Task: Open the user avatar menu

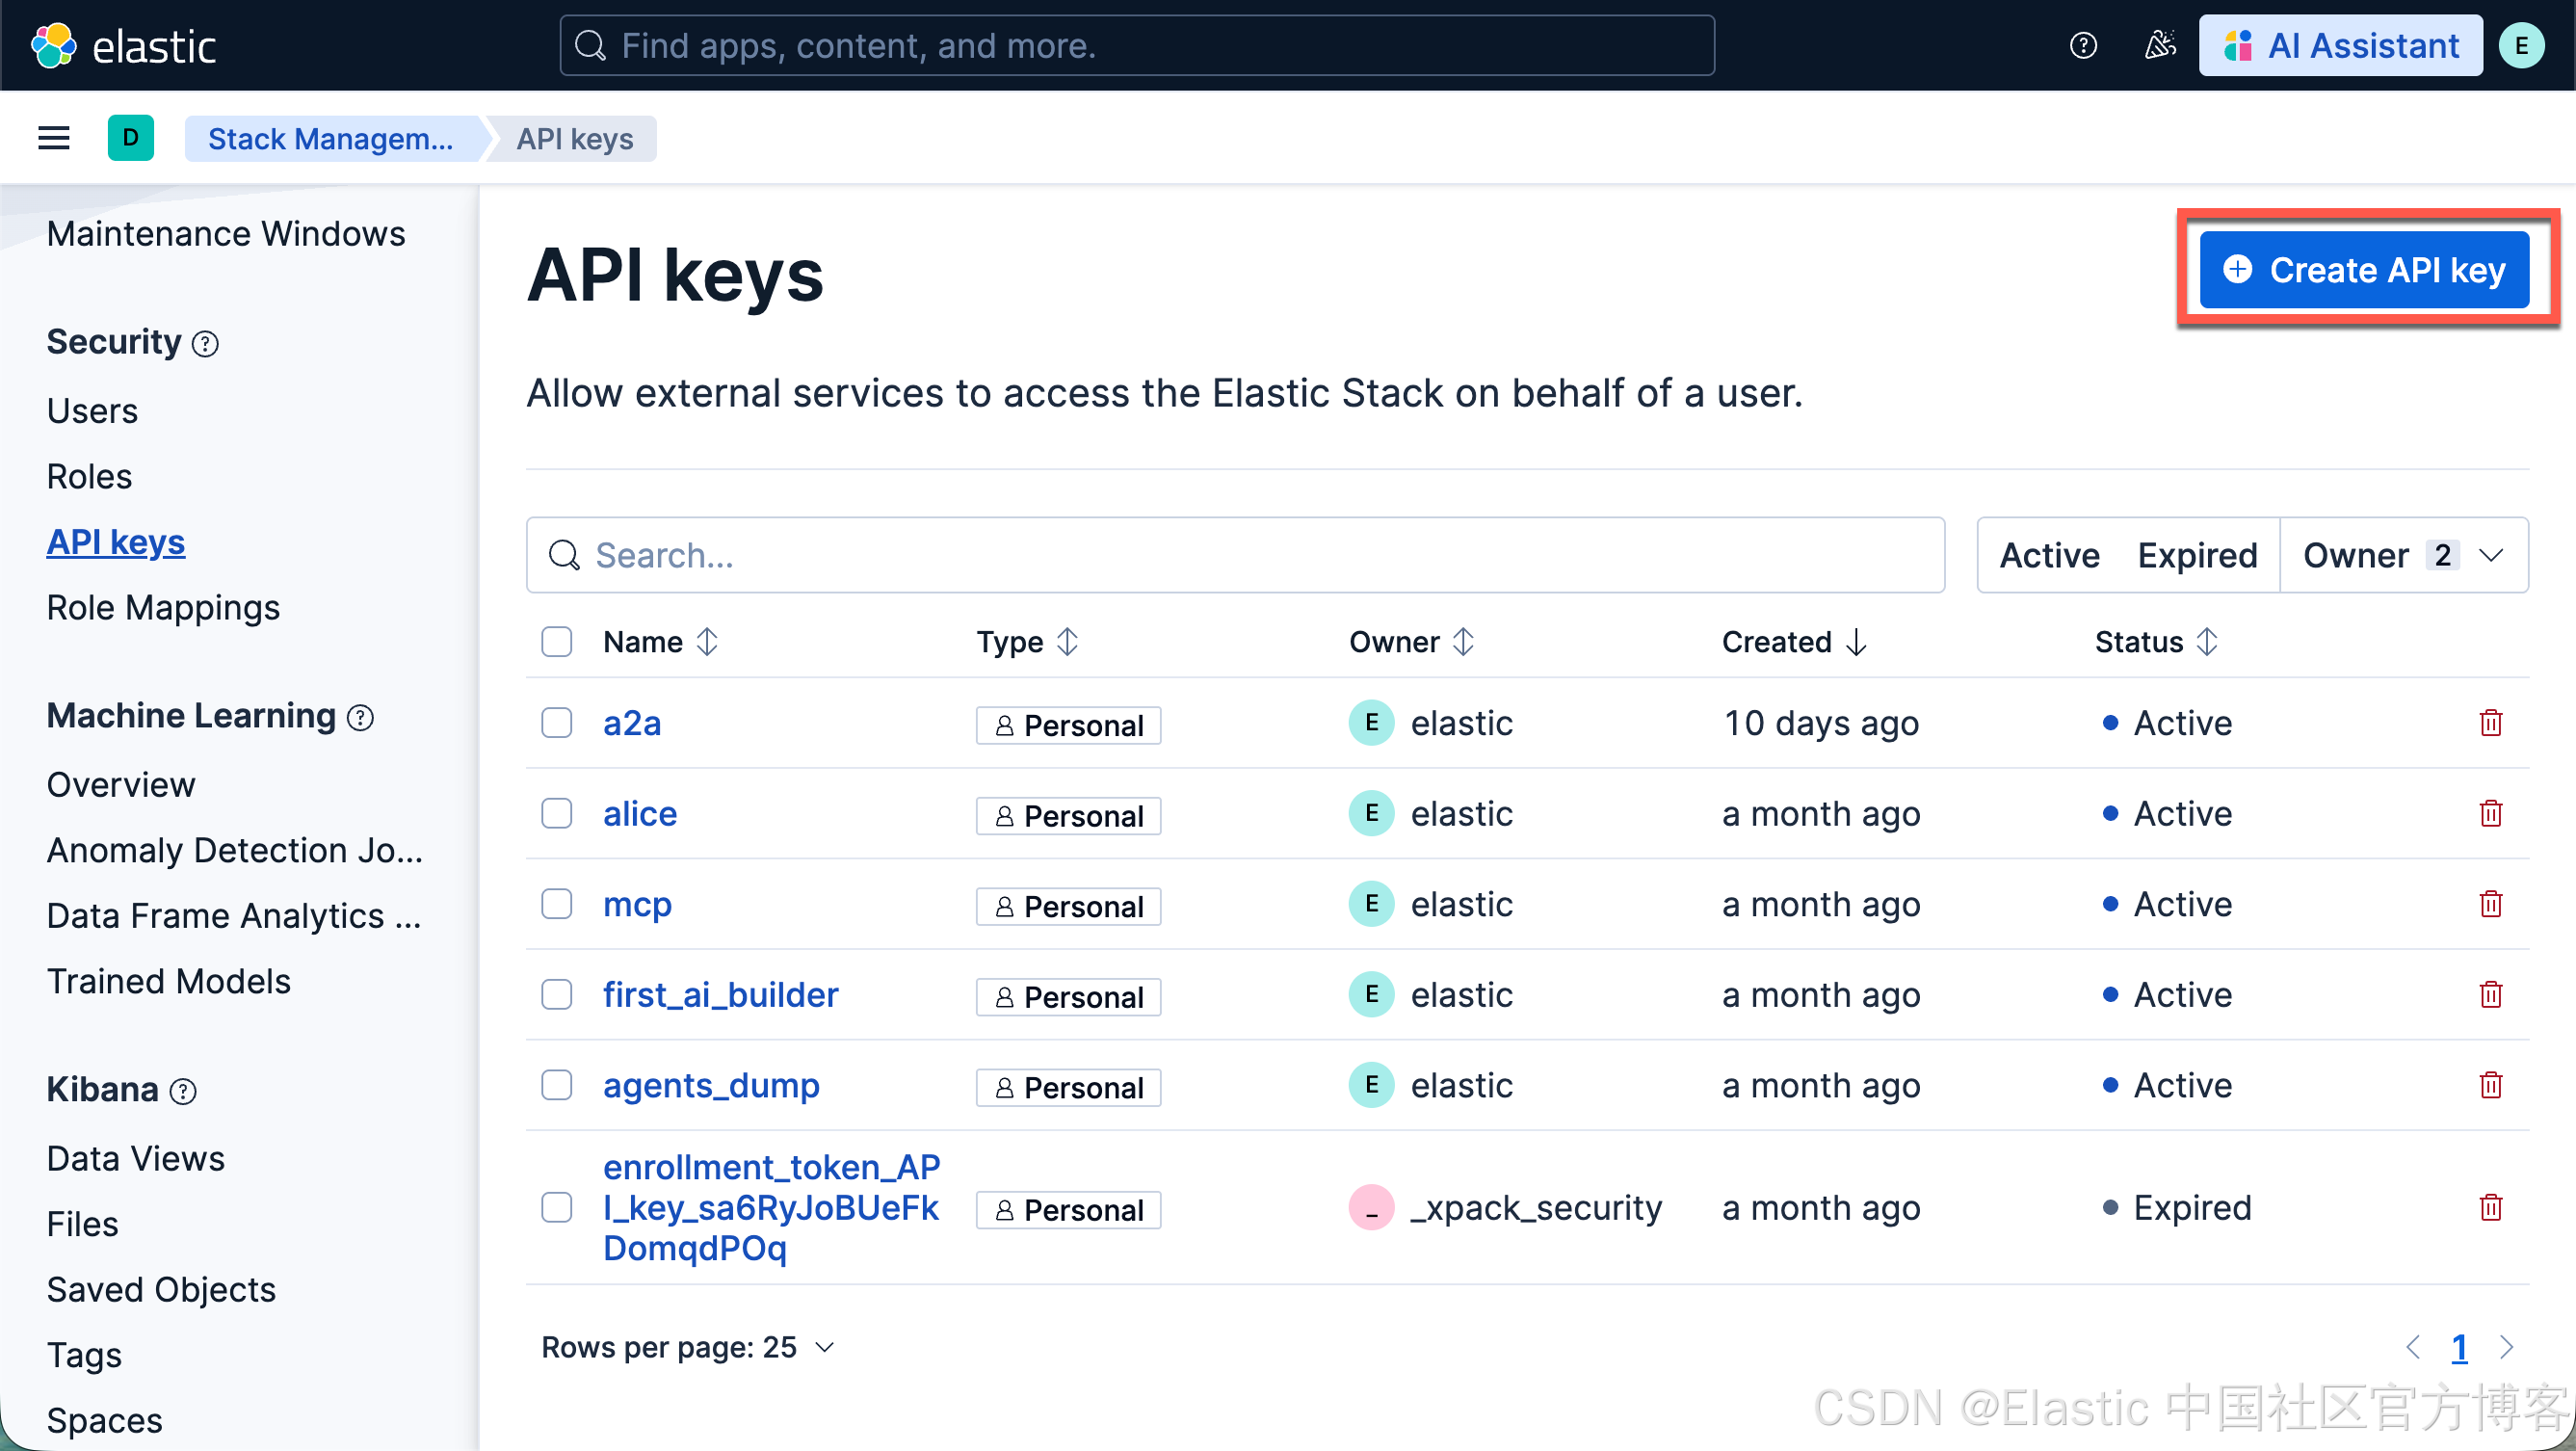Action: [x=2521, y=46]
